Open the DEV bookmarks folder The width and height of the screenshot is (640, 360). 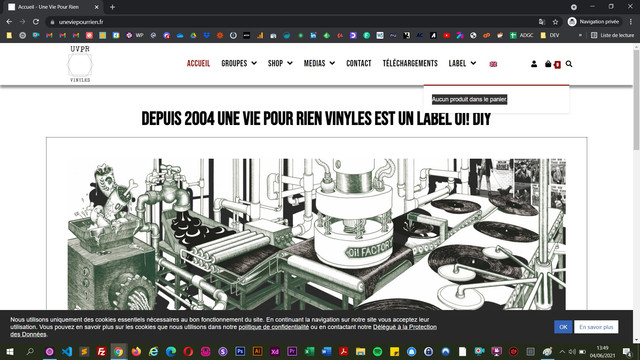549,36
